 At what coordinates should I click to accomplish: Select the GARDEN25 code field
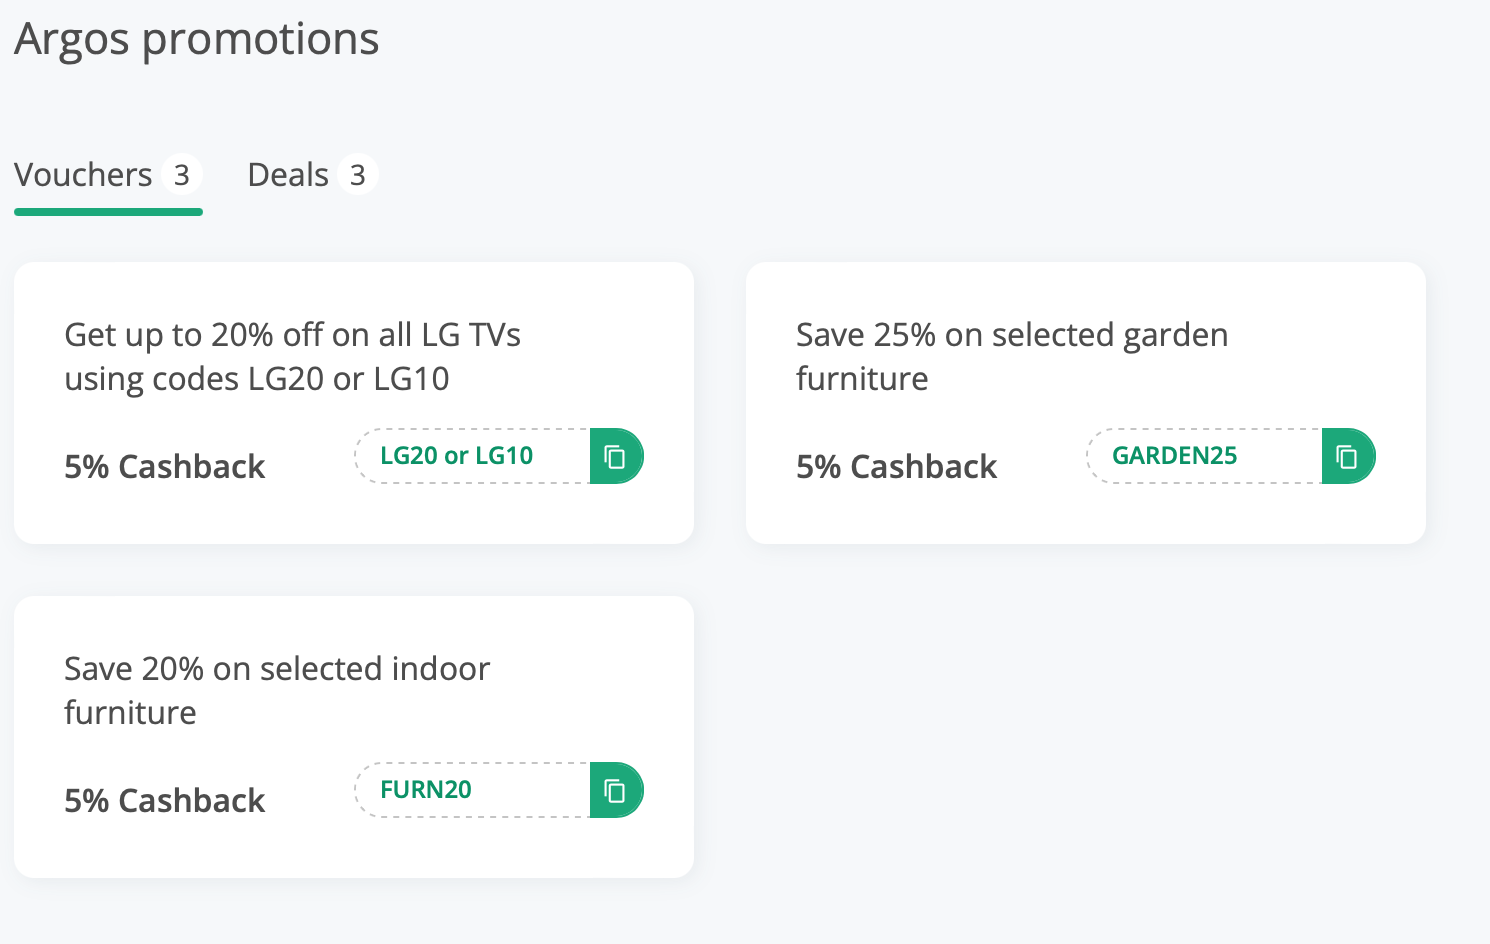point(1204,456)
